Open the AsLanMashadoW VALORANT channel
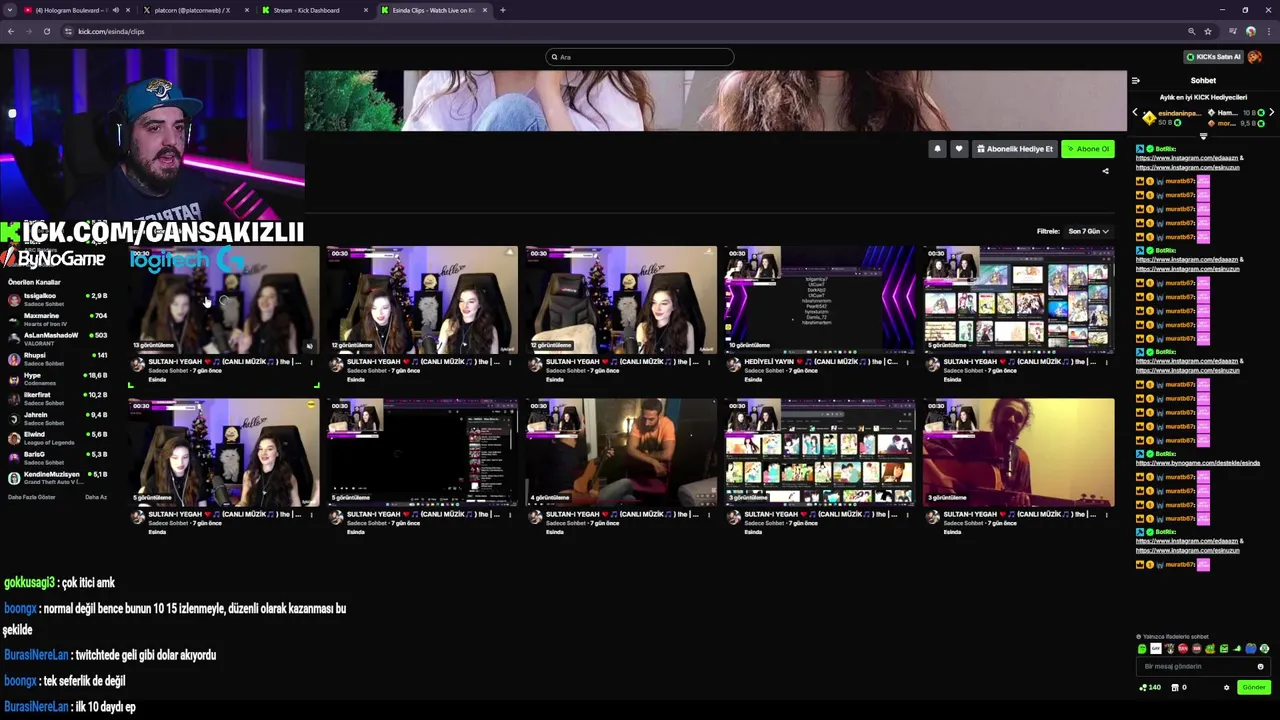Viewport: 1280px width, 720px height. (58, 339)
